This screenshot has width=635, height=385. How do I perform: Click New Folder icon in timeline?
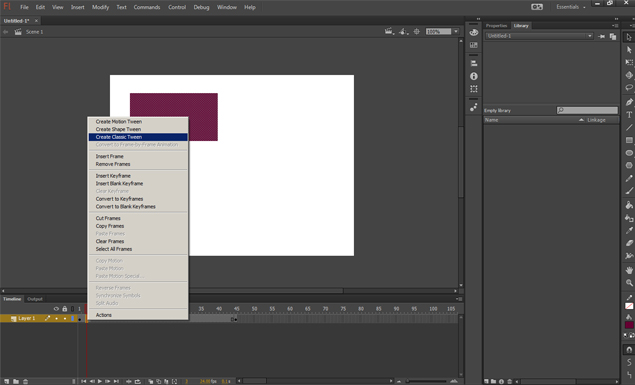(16, 381)
